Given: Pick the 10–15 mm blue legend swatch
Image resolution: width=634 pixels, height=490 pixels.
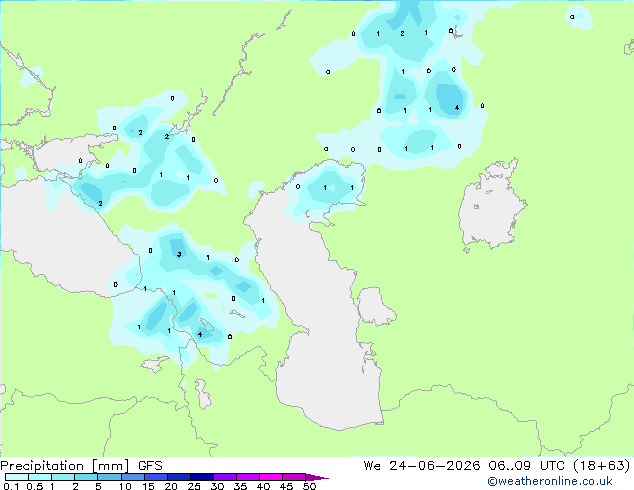Looking at the screenshot, I should [x=132, y=477].
